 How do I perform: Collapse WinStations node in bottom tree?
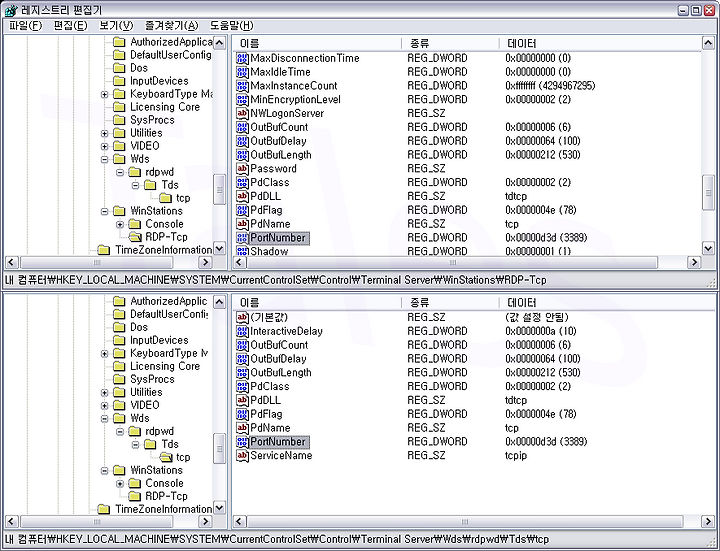(104, 470)
